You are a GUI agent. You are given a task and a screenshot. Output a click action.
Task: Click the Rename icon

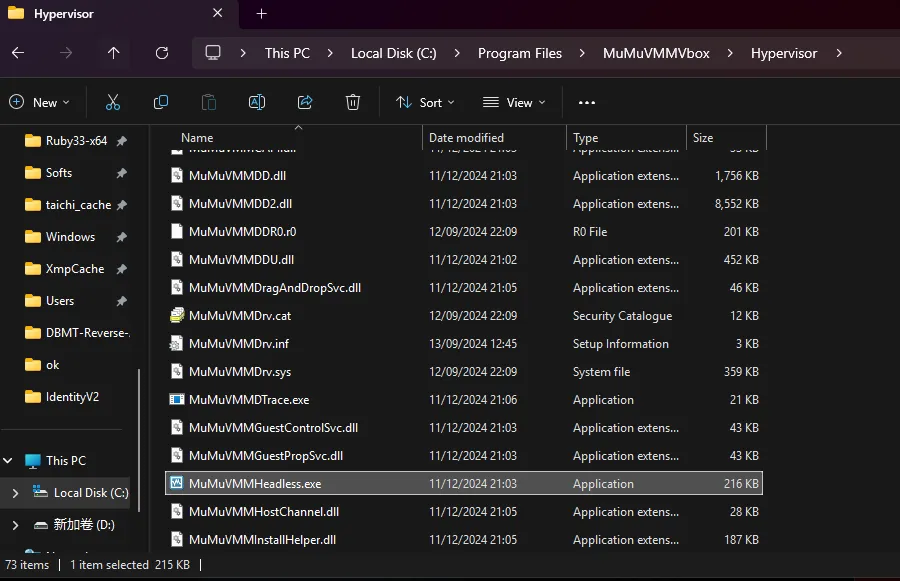pyautogui.click(x=257, y=102)
